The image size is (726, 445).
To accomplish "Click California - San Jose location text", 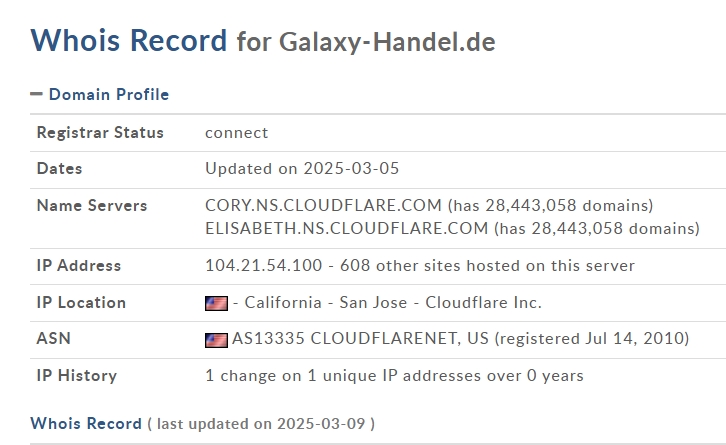I will click(x=326, y=302).
